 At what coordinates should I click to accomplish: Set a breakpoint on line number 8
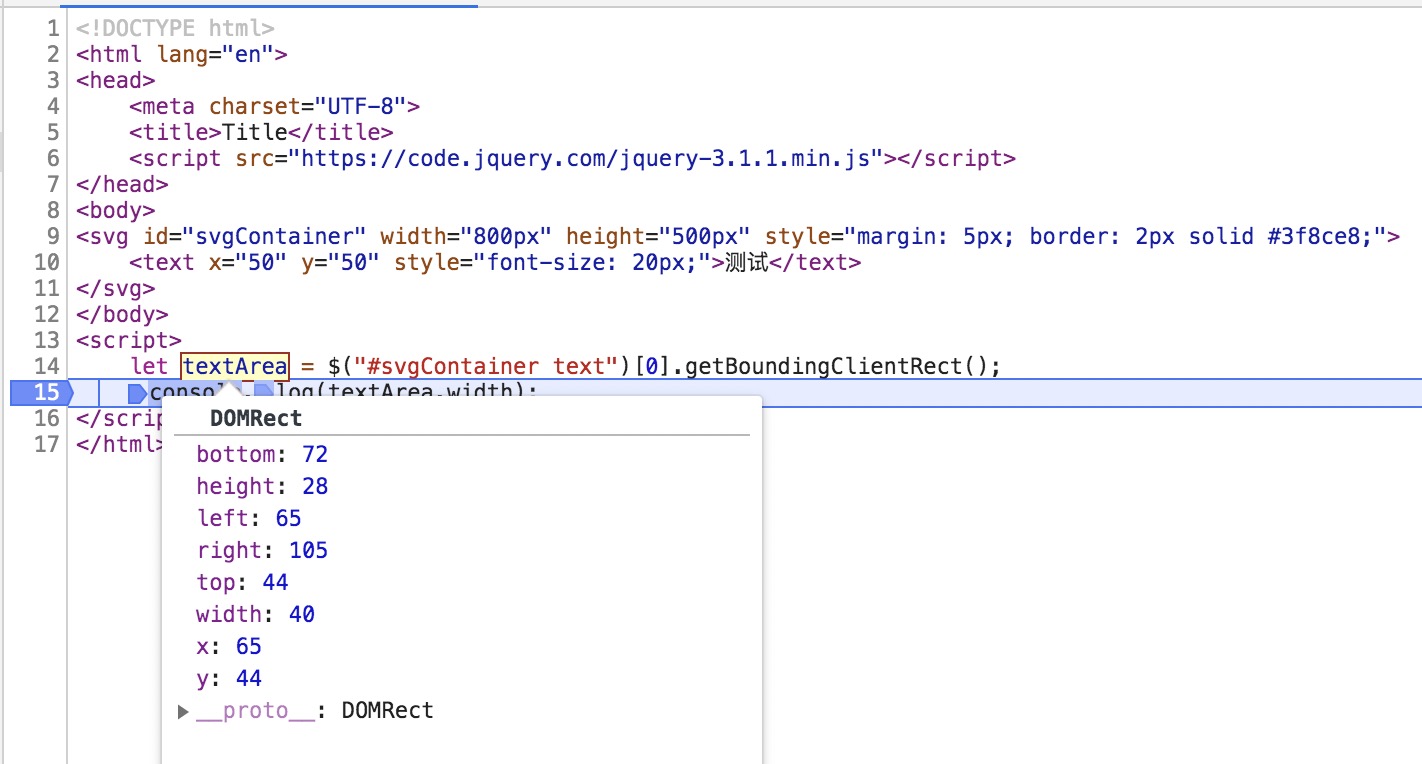pos(53,210)
